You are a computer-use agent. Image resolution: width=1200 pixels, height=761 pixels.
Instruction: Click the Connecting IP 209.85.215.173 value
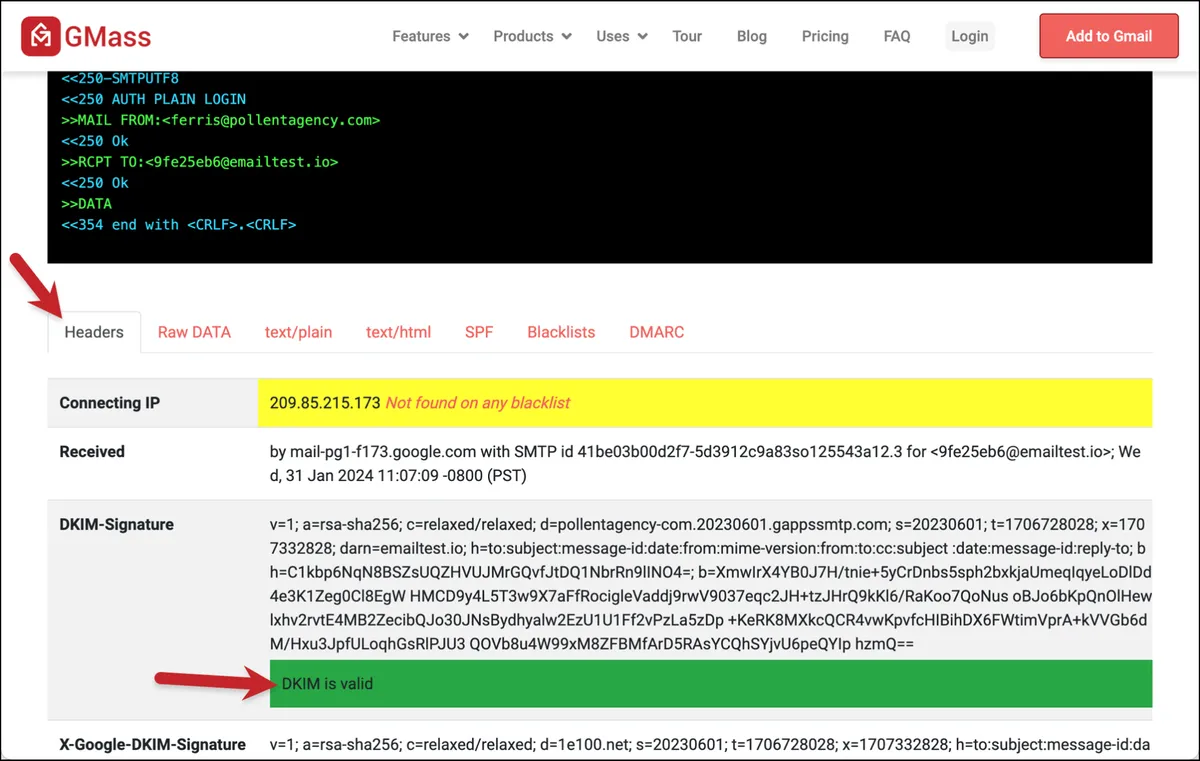click(x=325, y=403)
